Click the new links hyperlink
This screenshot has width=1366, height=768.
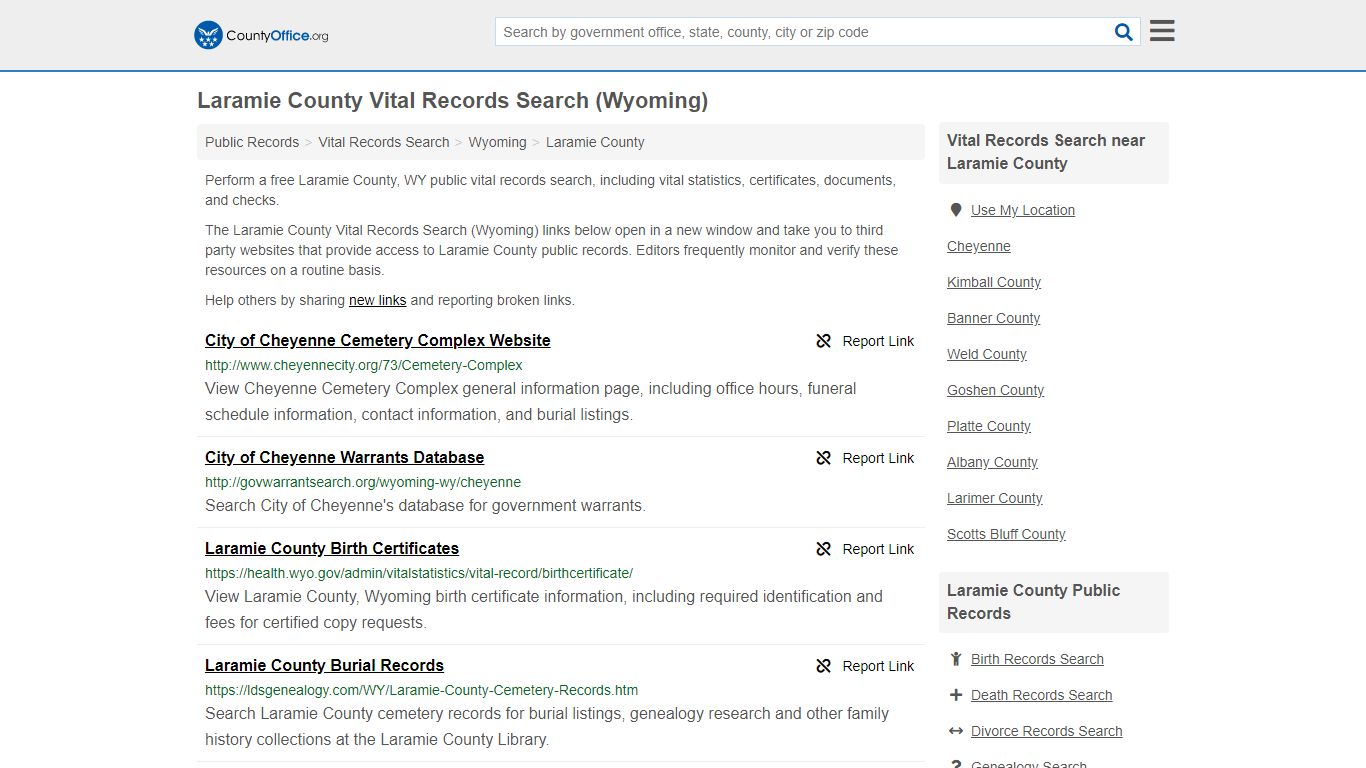[377, 300]
